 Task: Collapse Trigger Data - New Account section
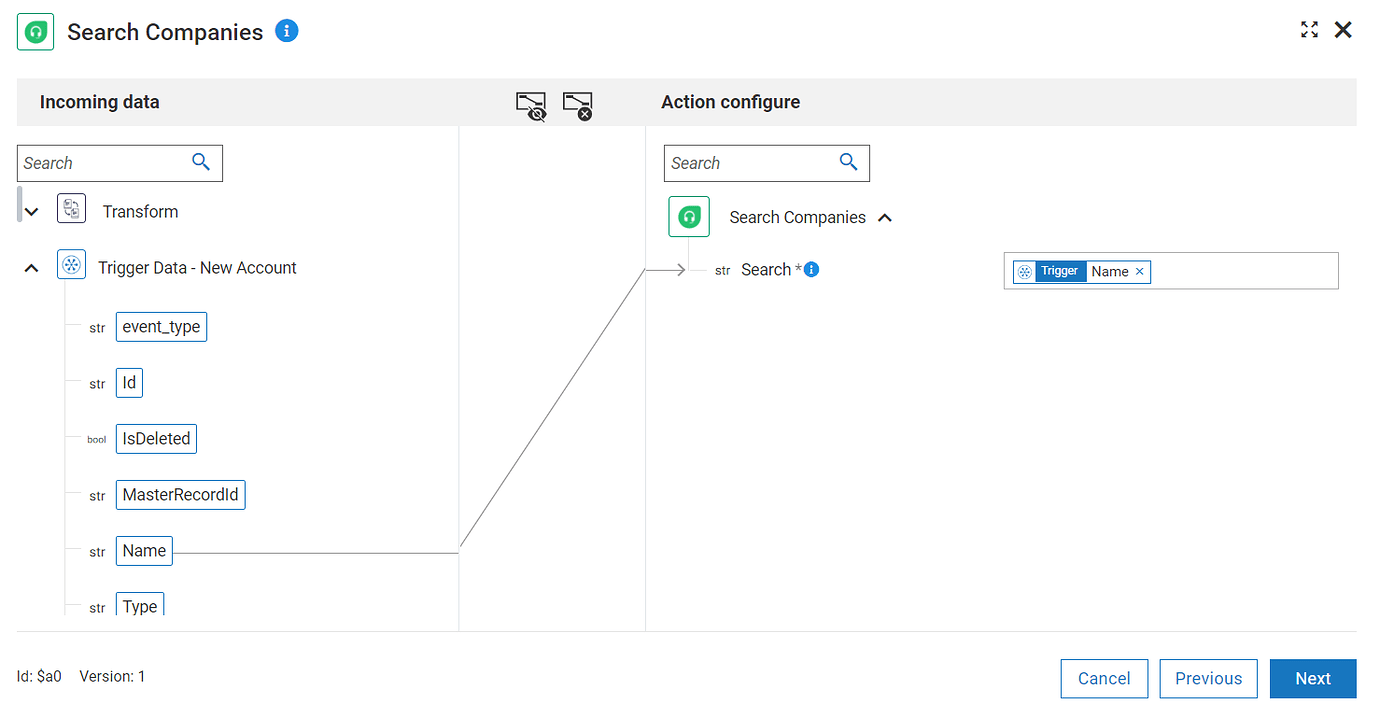[32, 268]
